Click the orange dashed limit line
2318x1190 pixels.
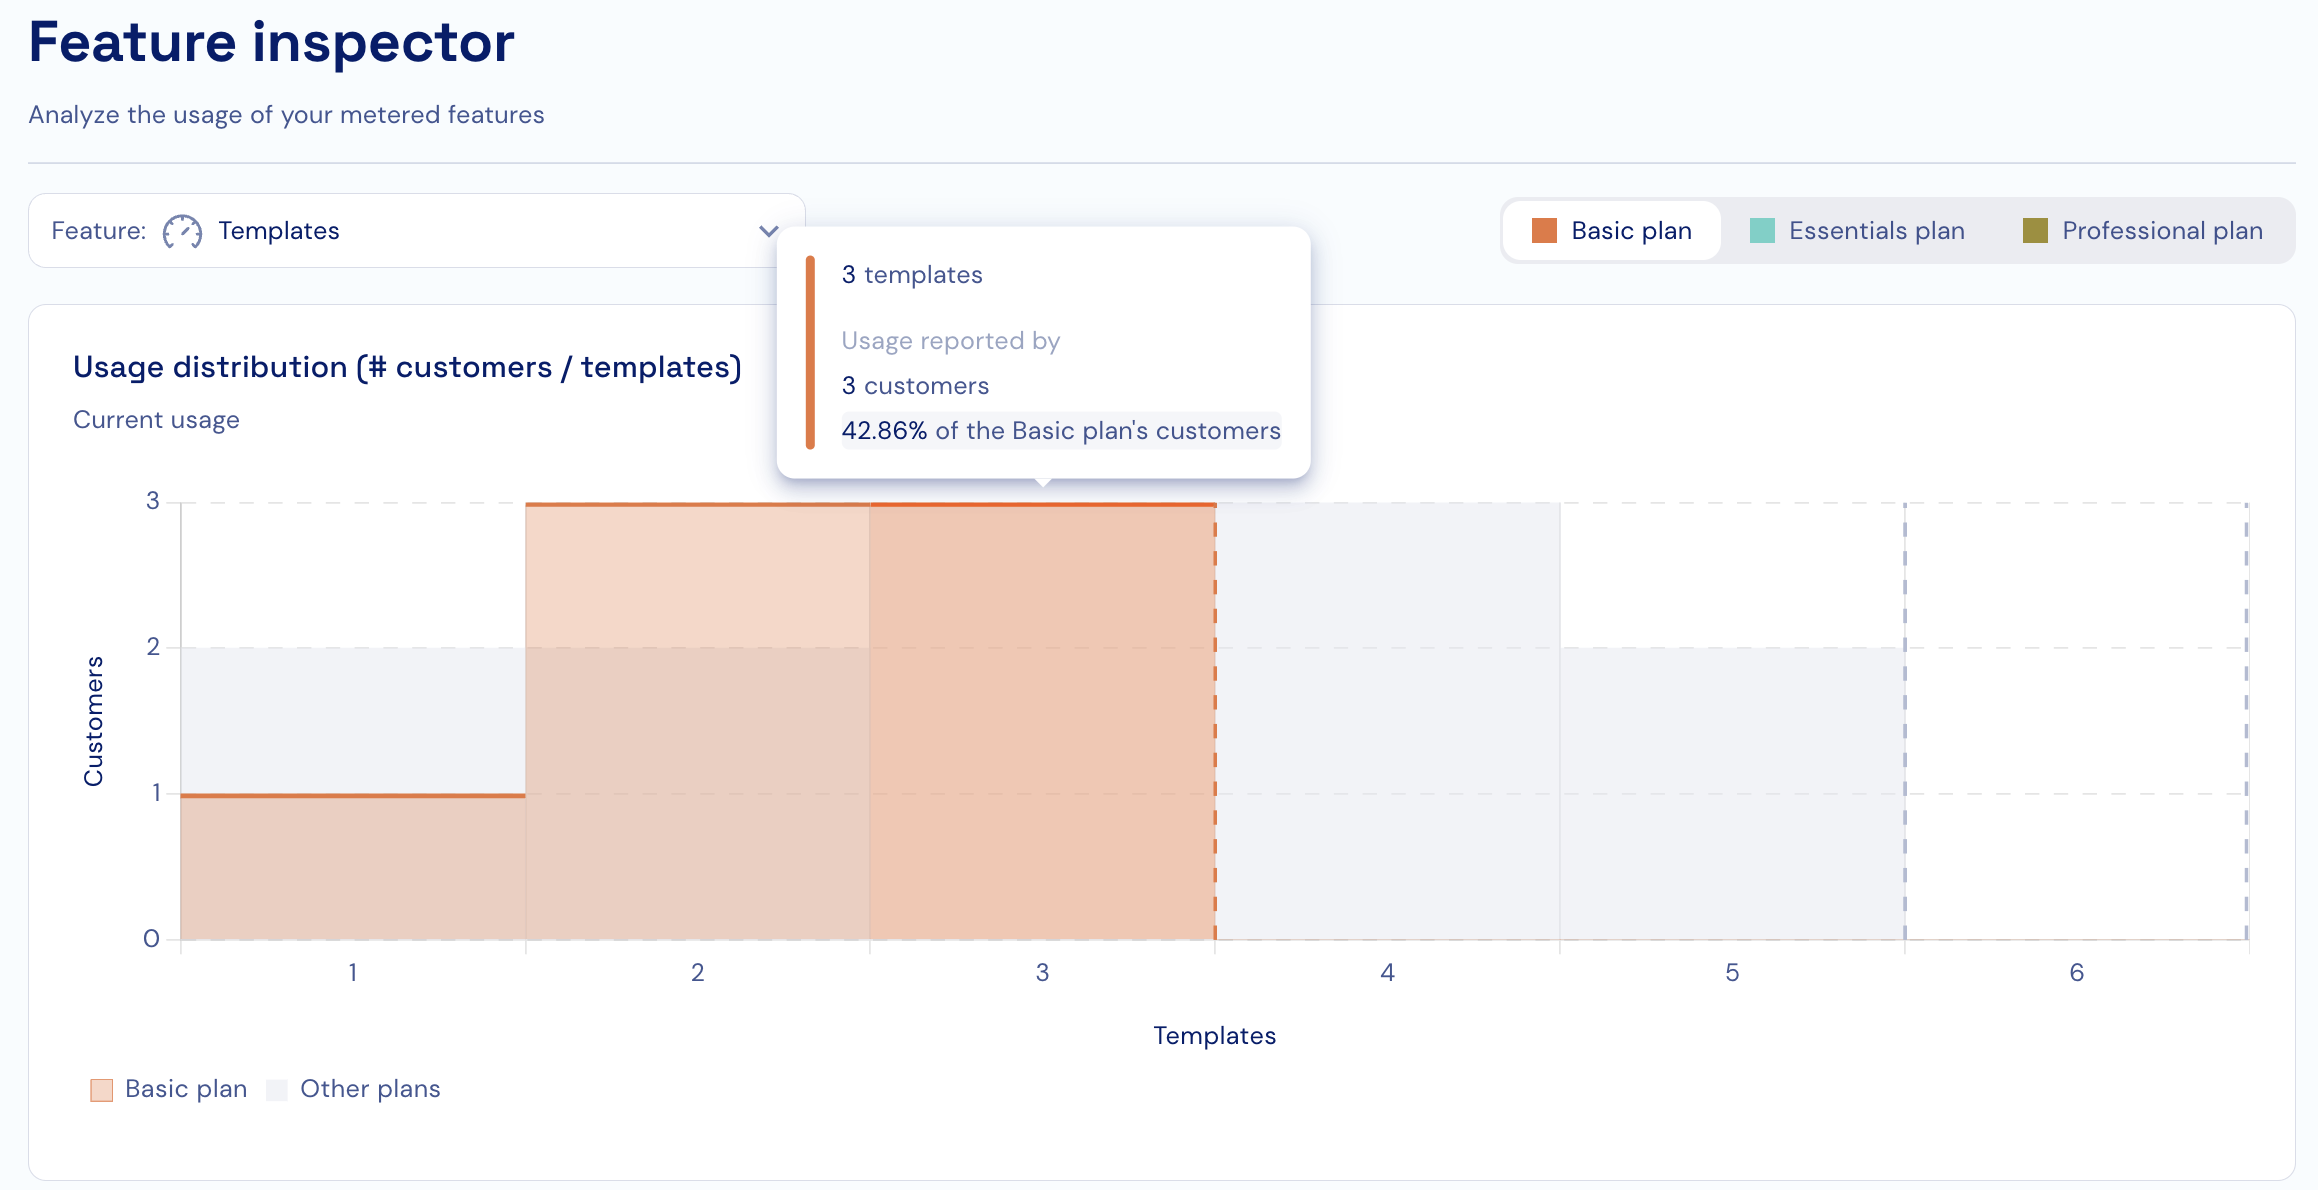tap(1215, 720)
